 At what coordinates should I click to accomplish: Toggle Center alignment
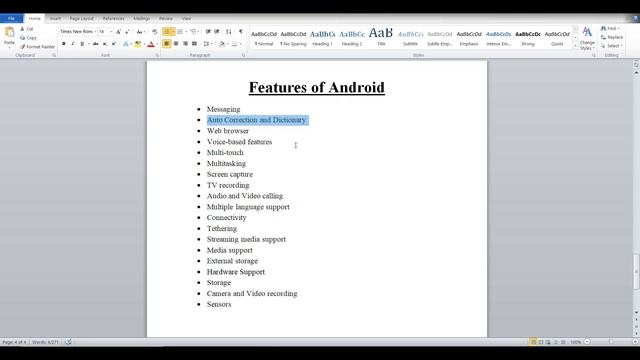(176, 44)
